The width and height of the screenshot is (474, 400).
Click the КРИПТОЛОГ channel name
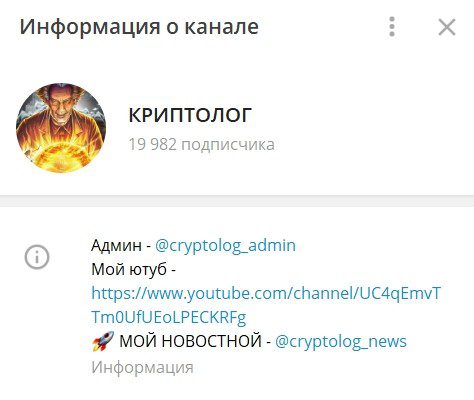[190, 115]
